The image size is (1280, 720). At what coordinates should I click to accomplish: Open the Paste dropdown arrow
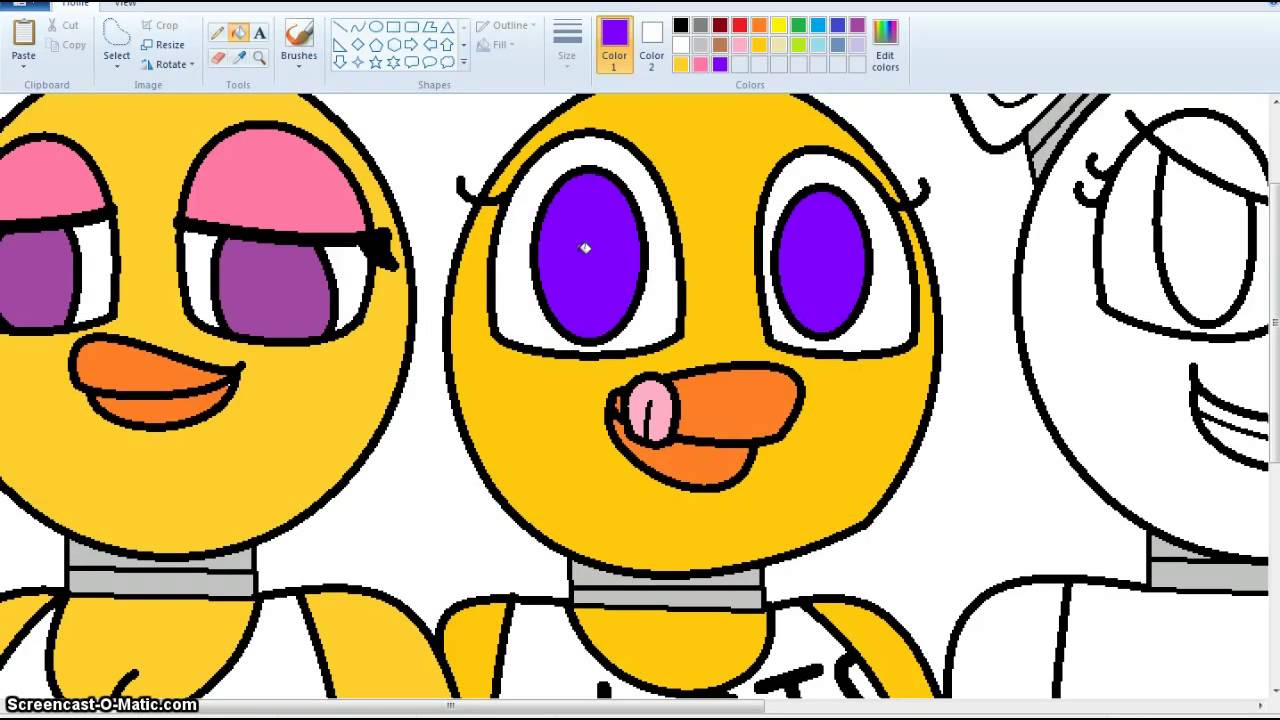(24, 65)
